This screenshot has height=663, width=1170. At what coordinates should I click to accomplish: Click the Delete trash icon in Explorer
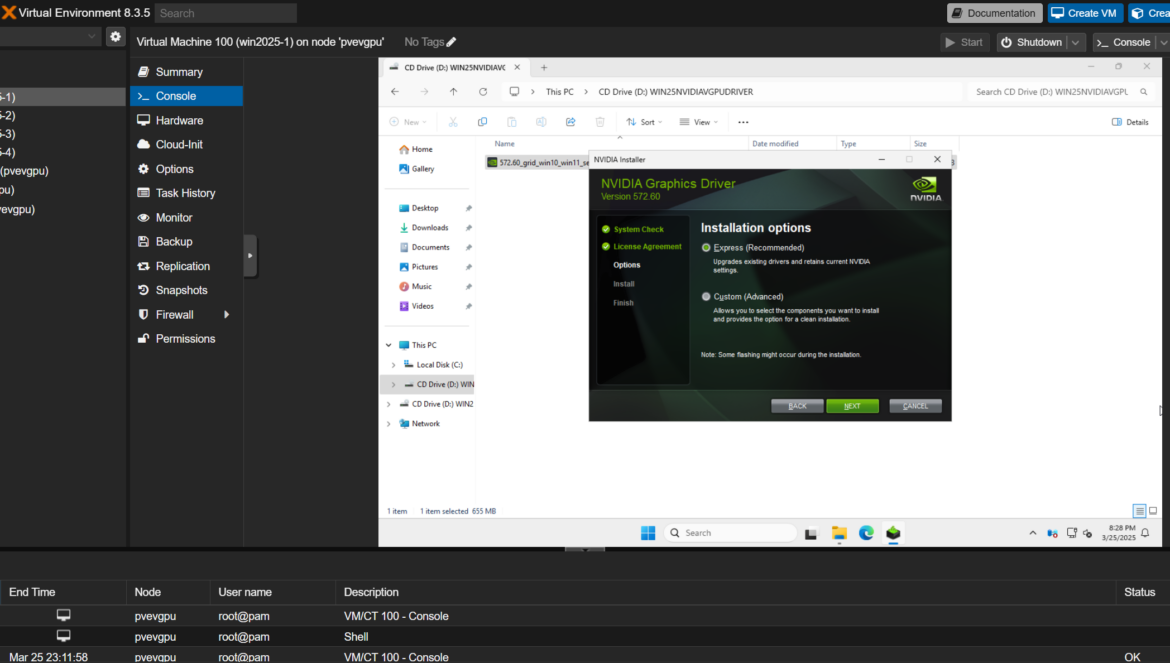pyautogui.click(x=600, y=122)
